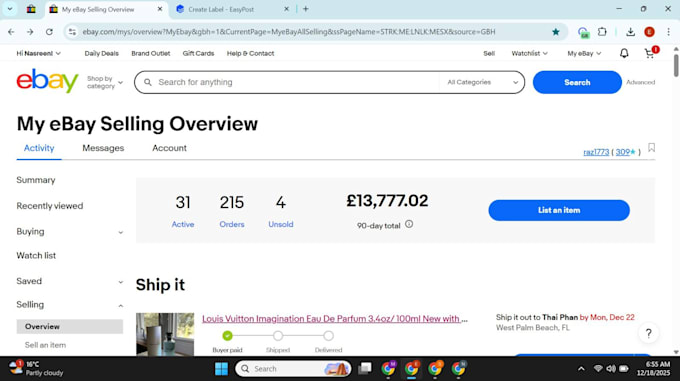Click the 90-day total info icon
The height and width of the screenshot is (381, 680).
pos(409,224)
